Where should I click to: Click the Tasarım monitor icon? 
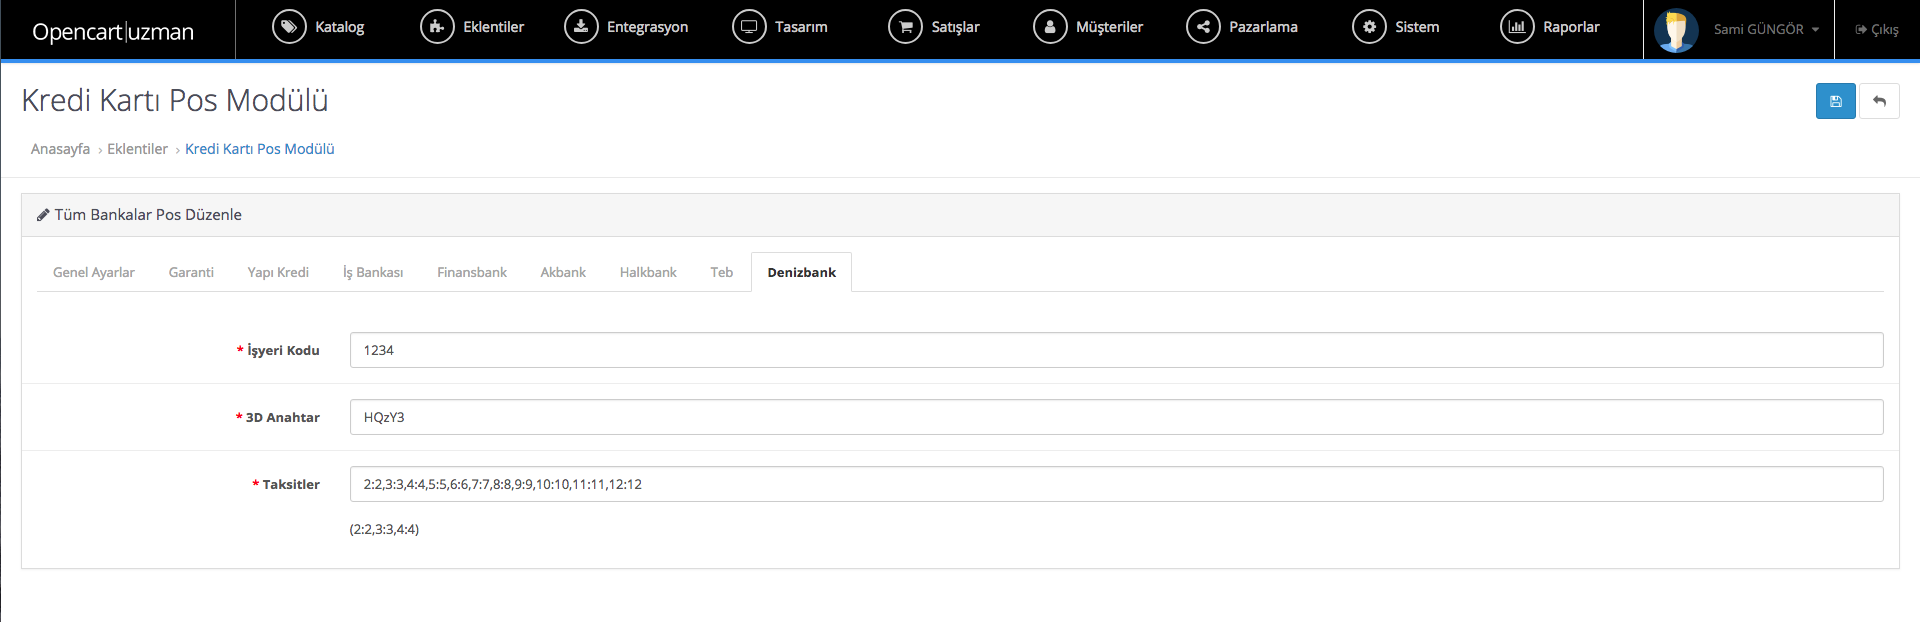tap(749, 27)
